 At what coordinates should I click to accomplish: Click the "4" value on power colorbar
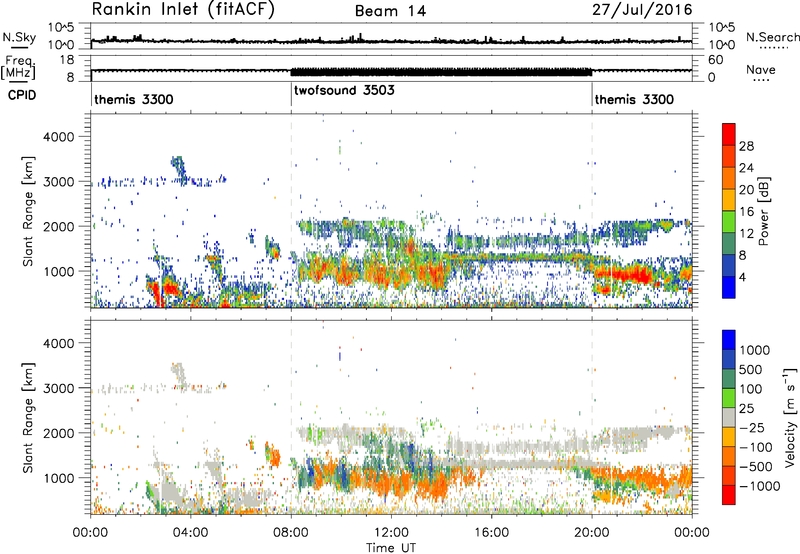(743, 277)
